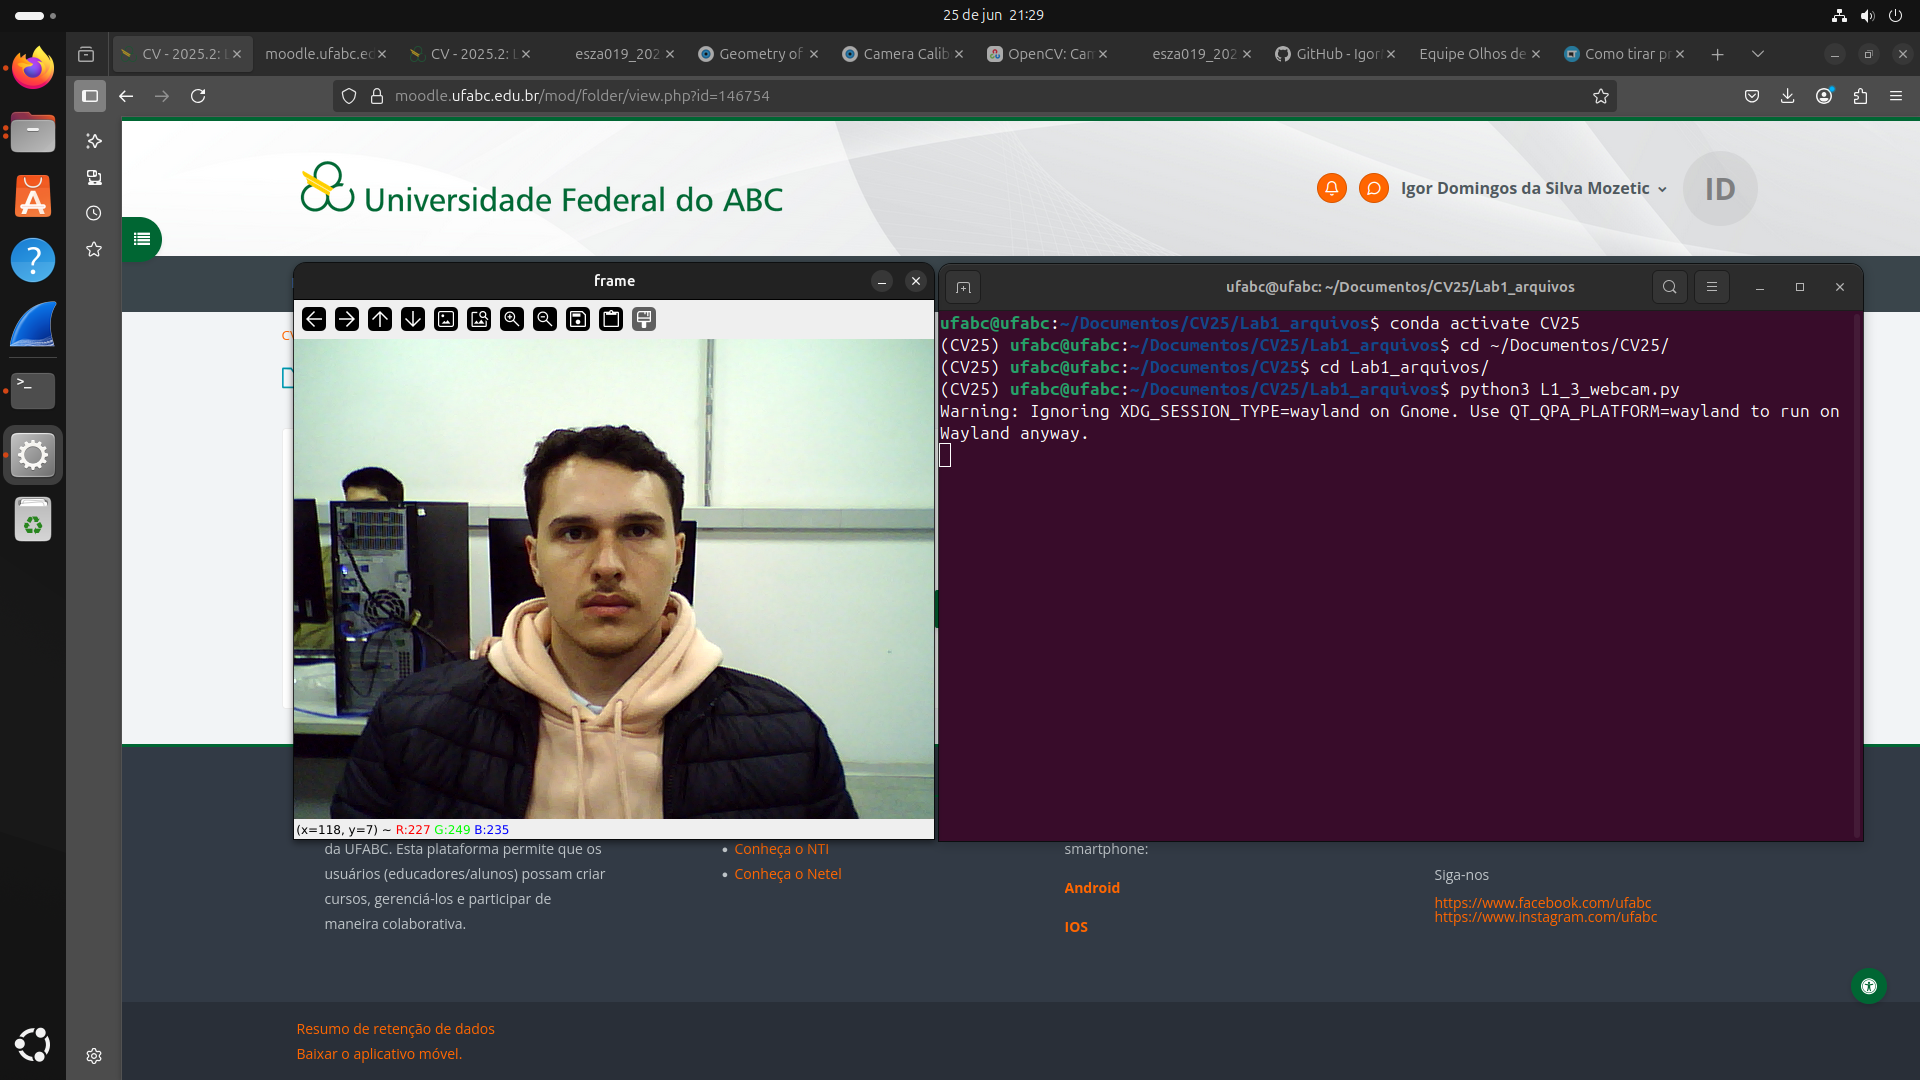Click the ID user avatar

pos(1720,188)
